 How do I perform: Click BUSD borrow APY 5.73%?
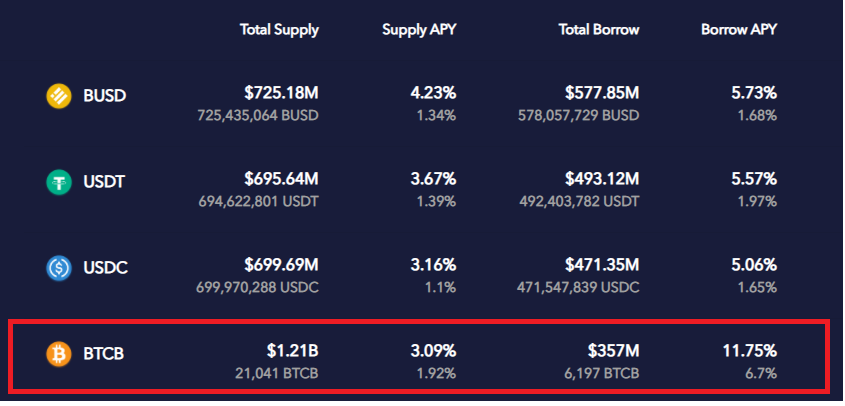[x=754, y=93]
